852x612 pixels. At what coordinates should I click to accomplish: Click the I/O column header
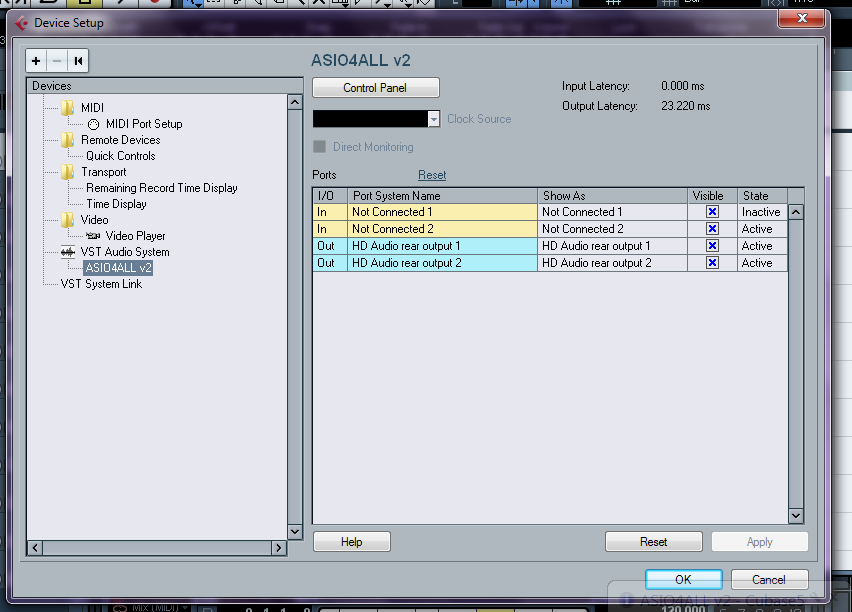pyautogui.click(x=330, y=196)
